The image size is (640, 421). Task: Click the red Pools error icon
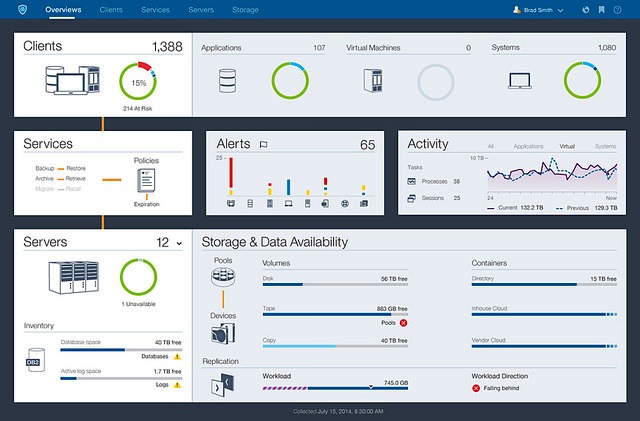coord(403,324)
